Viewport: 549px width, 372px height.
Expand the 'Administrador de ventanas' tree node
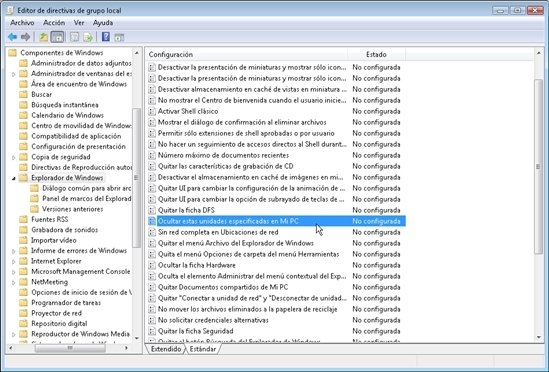(x=14, y=74)
